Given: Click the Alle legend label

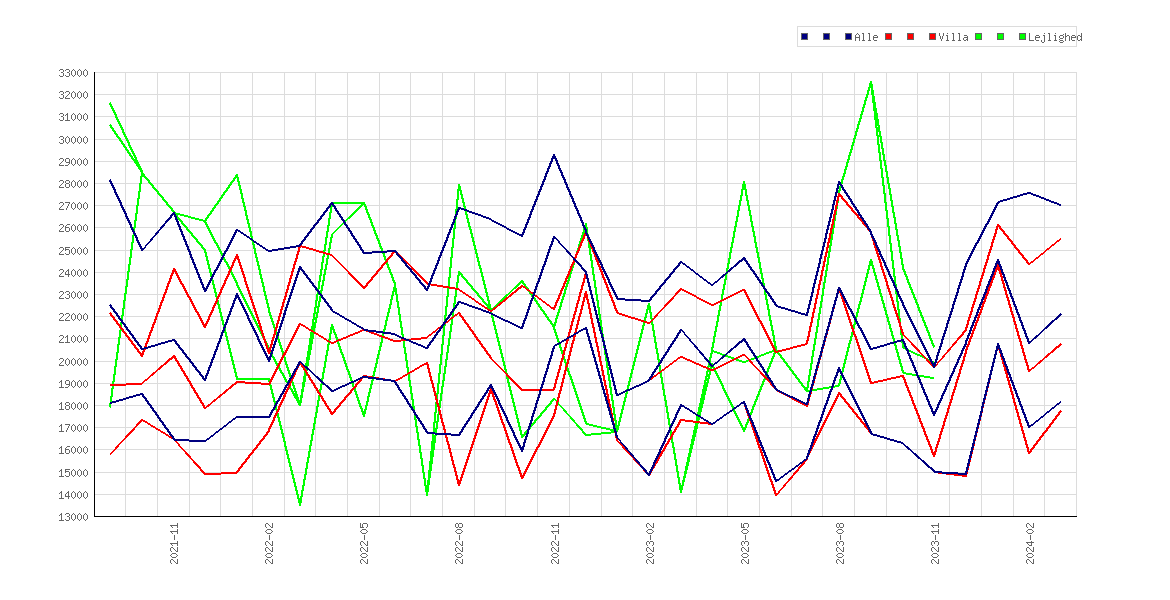Looking at the screenshot, I should (866, 37).
